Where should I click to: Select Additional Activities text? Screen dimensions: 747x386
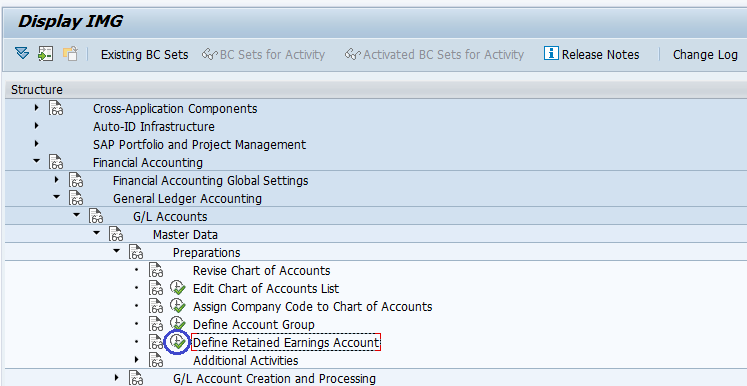pos(245,360)
